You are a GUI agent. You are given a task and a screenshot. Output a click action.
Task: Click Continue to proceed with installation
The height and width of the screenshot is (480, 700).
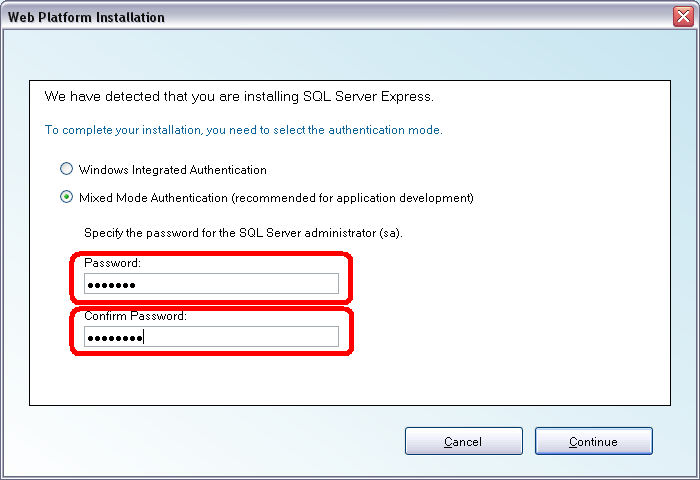(593, 441)
